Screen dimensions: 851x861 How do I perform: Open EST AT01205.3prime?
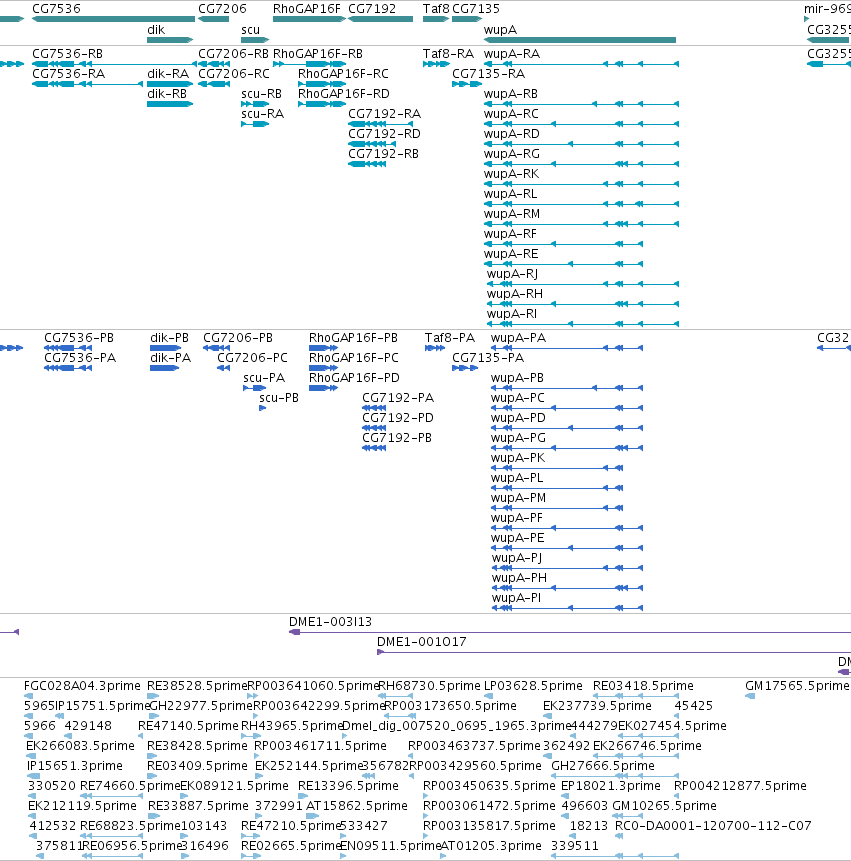(x=491, y=846)
